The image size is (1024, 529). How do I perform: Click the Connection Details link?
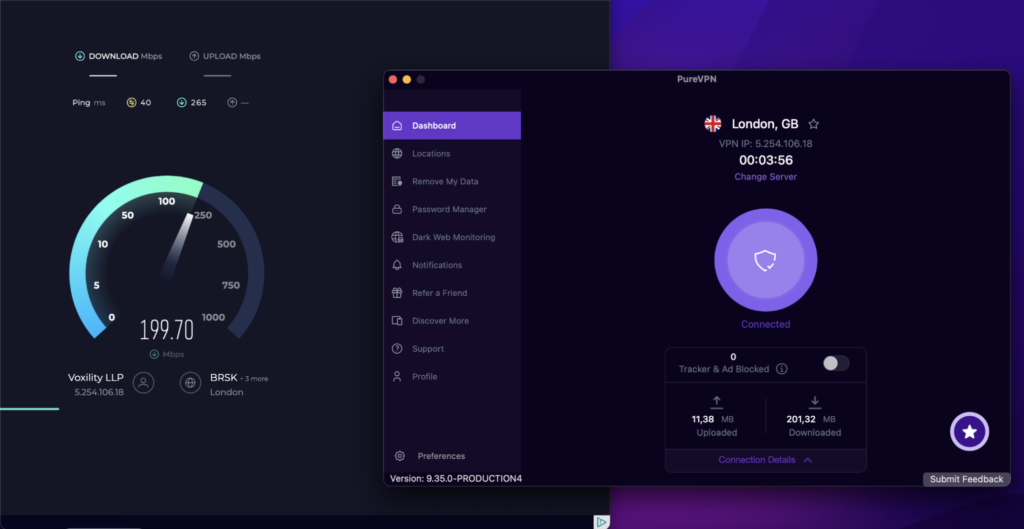[757, 460]
